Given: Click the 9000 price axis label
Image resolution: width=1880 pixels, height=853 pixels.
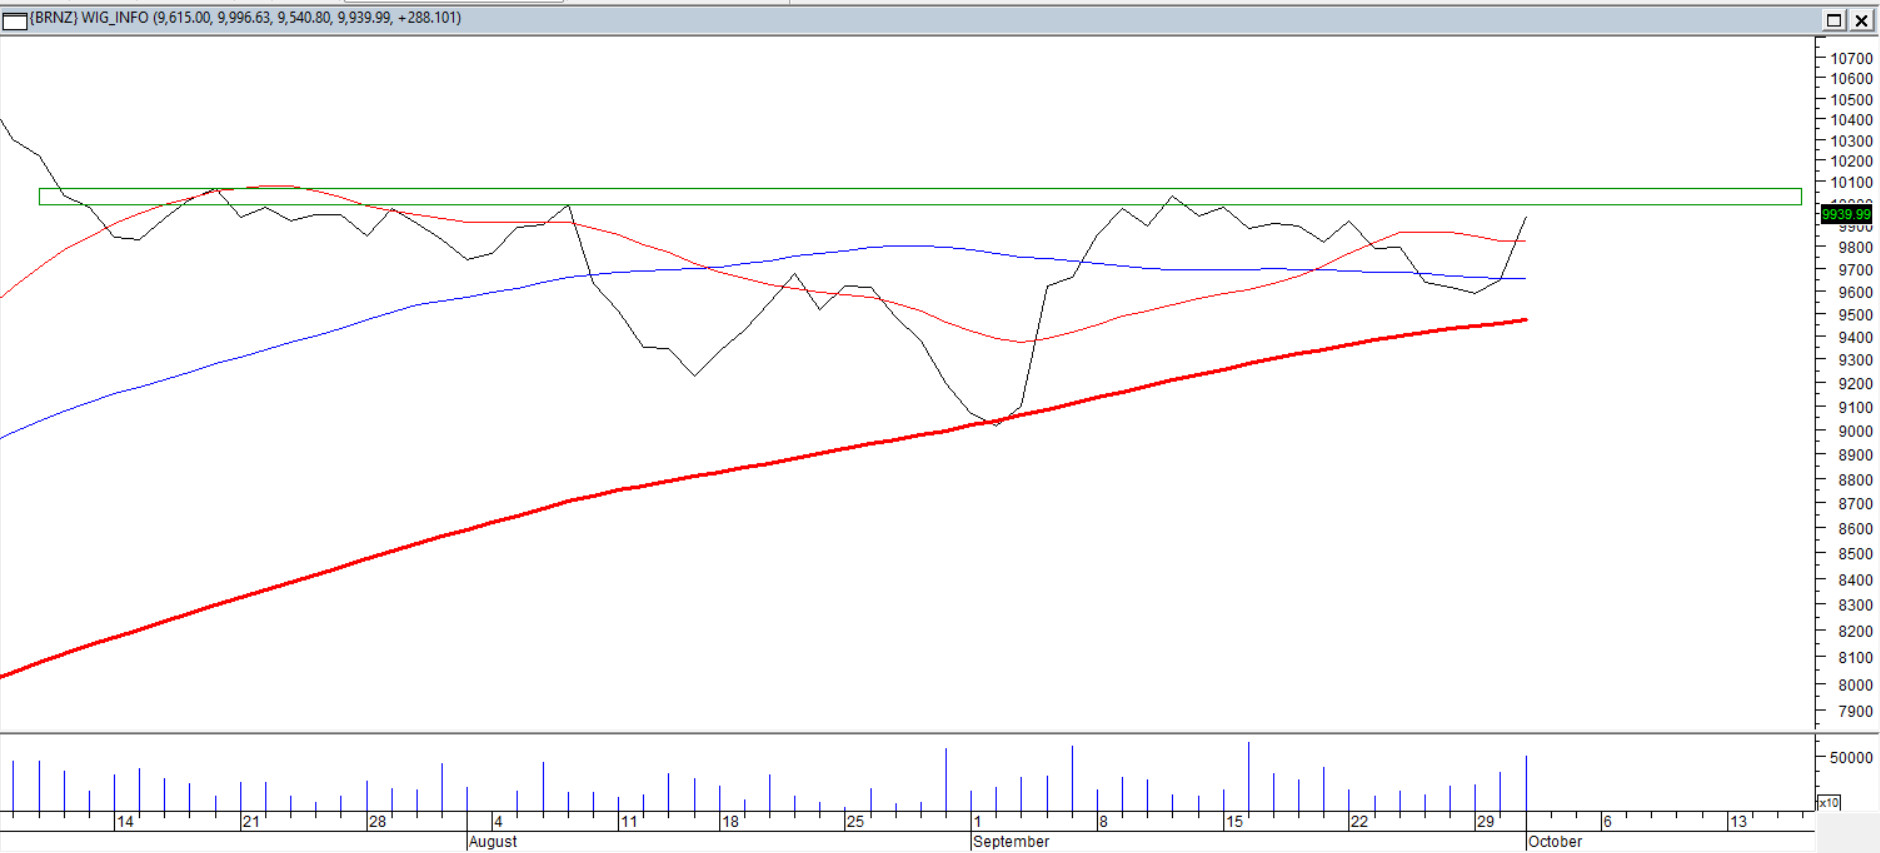Looking at the screenshot, I should 1855,431.
